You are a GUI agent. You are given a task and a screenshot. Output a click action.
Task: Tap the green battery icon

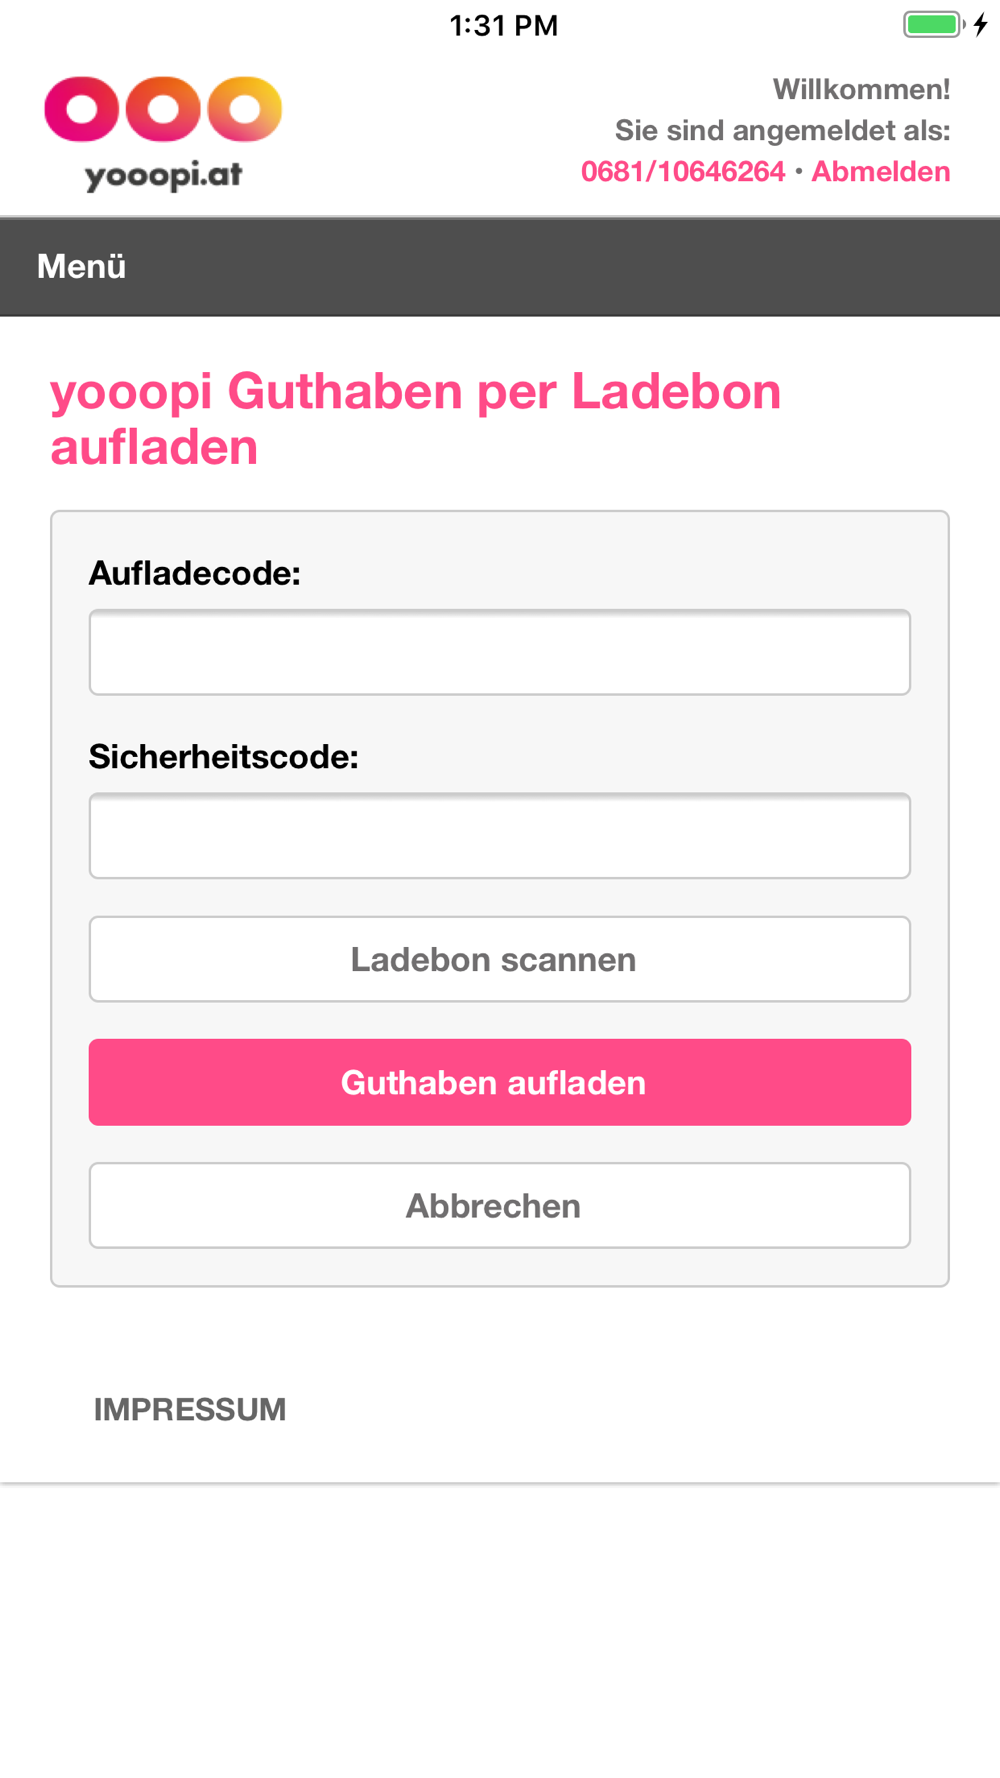(932, 24)
